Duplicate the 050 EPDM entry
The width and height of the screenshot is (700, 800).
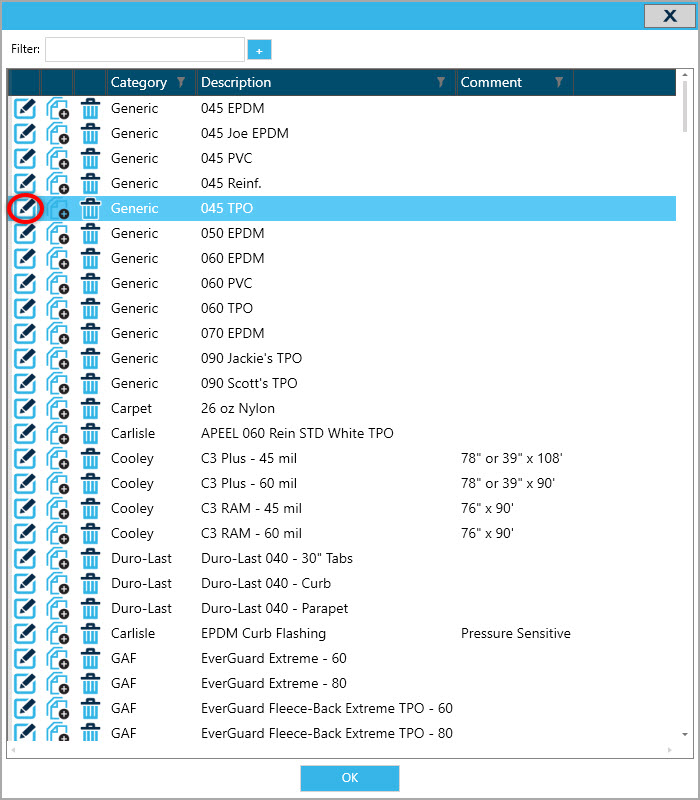tap(58, 233)
